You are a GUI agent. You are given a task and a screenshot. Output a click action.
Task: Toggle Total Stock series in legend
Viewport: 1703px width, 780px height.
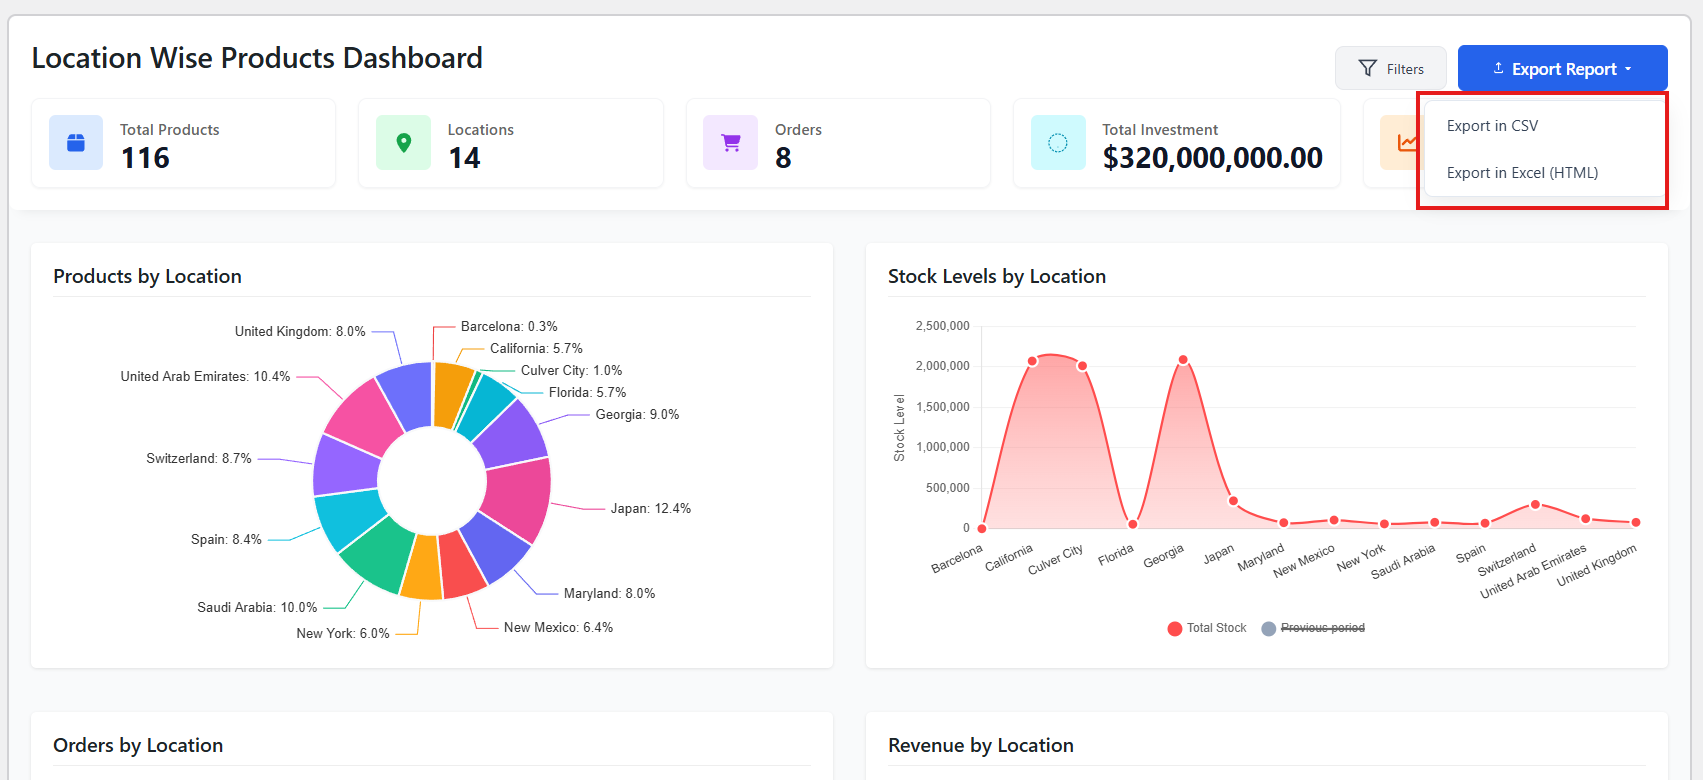click(x=1216, y=628)
